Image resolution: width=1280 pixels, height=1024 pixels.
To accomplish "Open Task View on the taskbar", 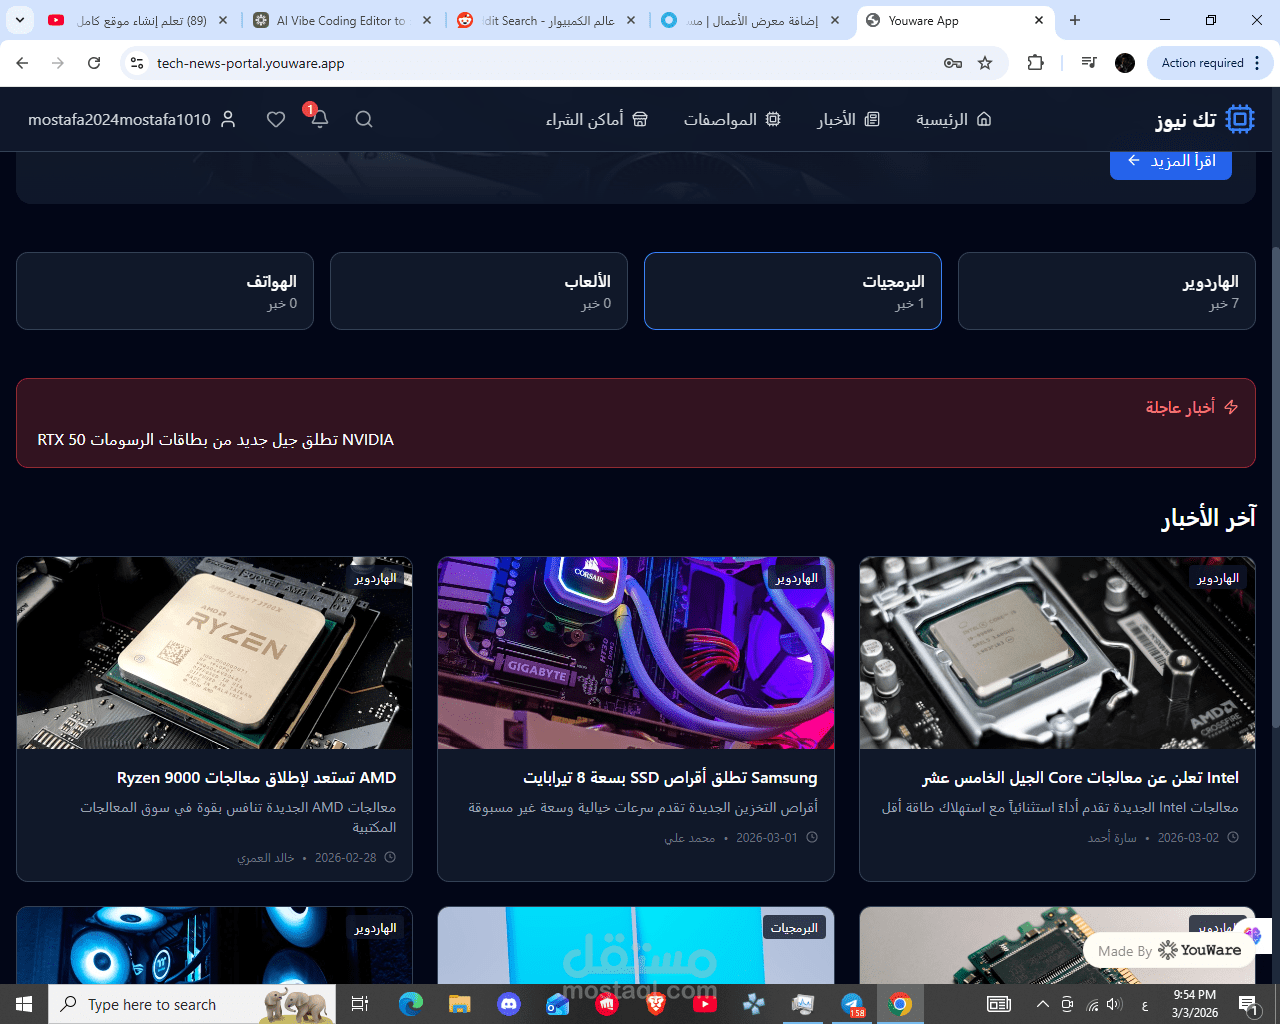I will 360,1004.
